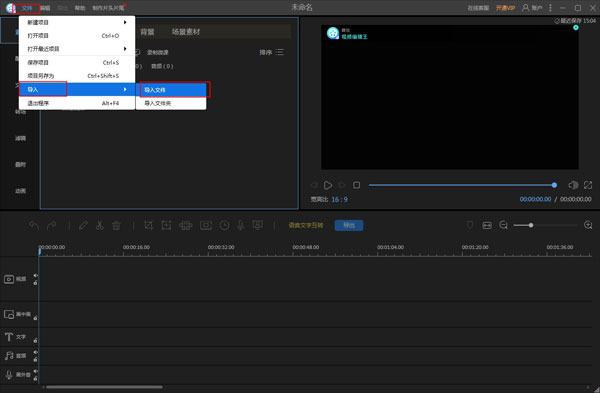
Task: Click the volume speaker icon in player
Action: tap(573, 185)
